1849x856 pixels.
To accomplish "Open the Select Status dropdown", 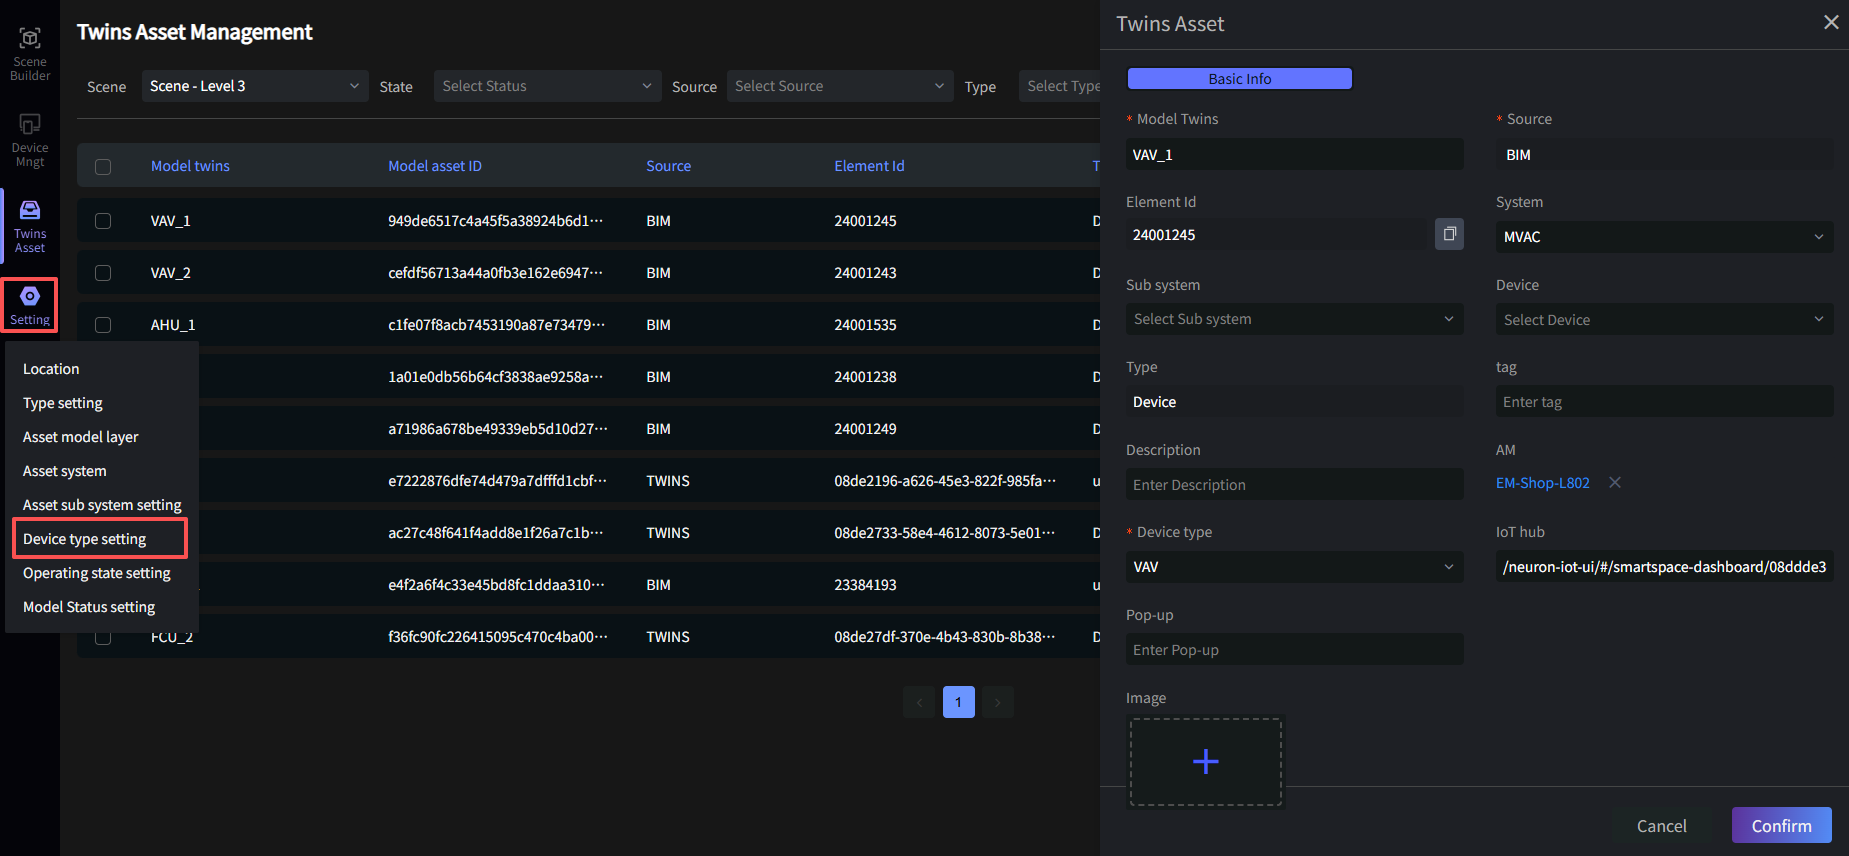I will pos(547,86).
